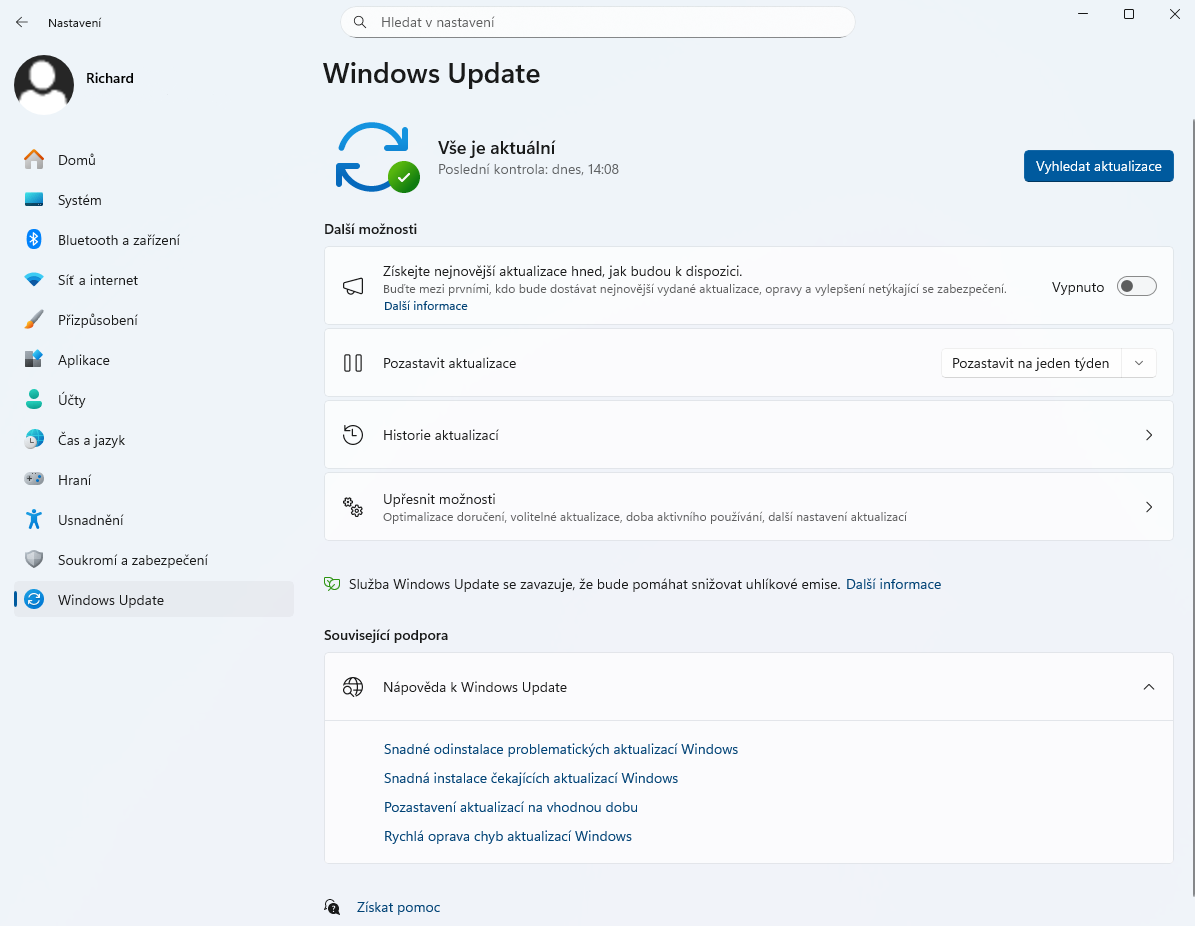The width and height of the screenshot is (1195, 926).
Task: Open the Bluetooth a zařízení section icon
Action: 32,240
